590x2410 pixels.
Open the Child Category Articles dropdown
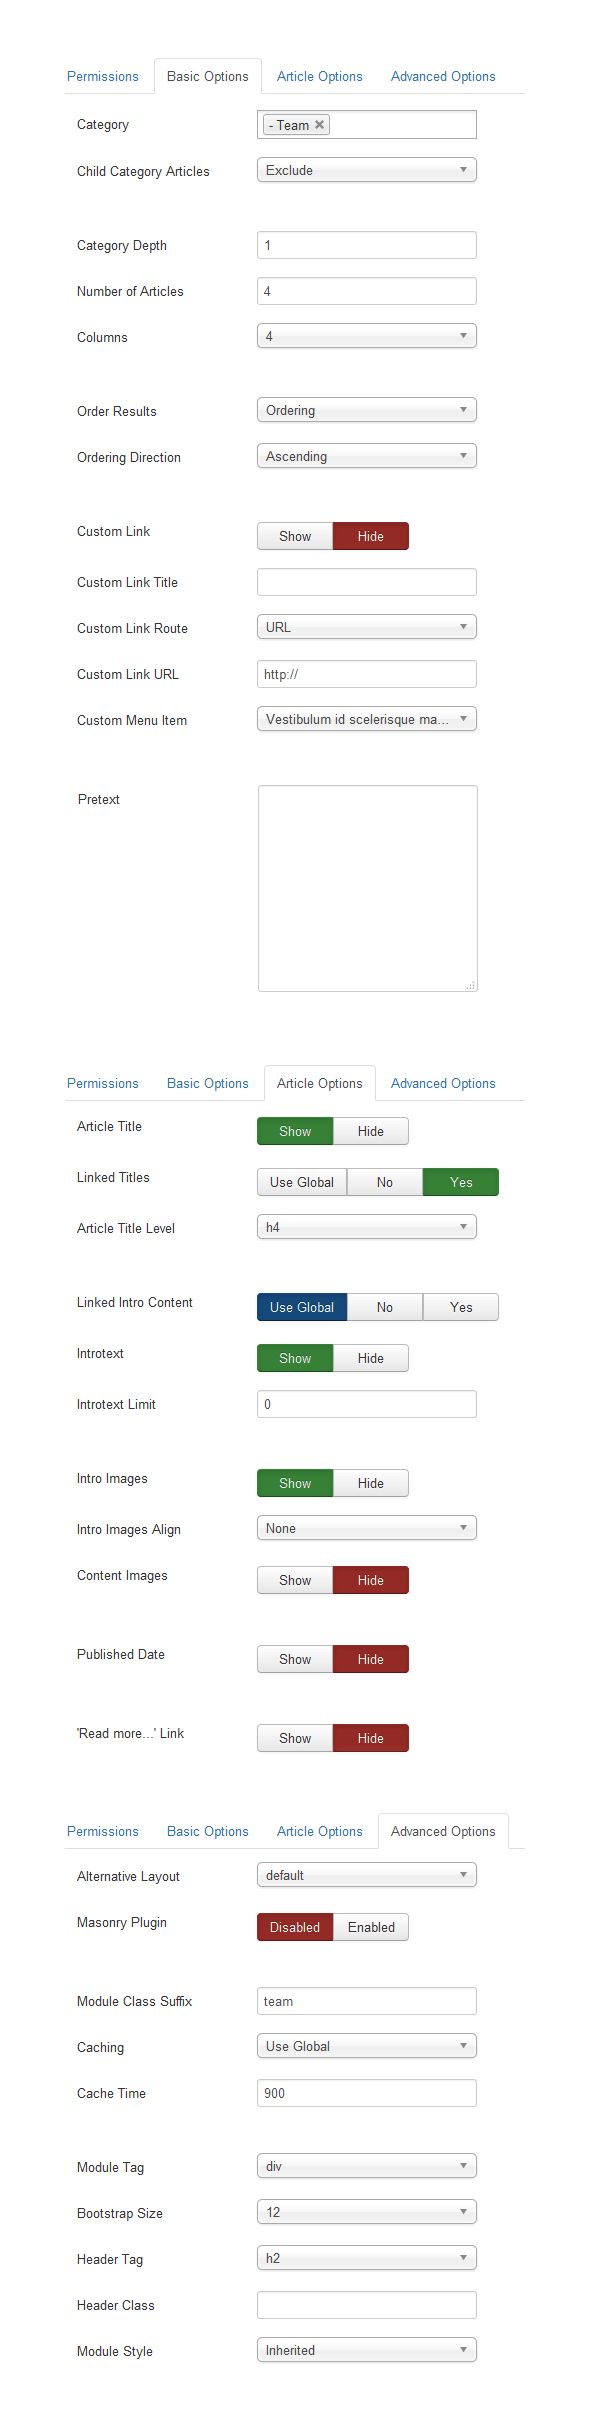click(x=367, y=170)
